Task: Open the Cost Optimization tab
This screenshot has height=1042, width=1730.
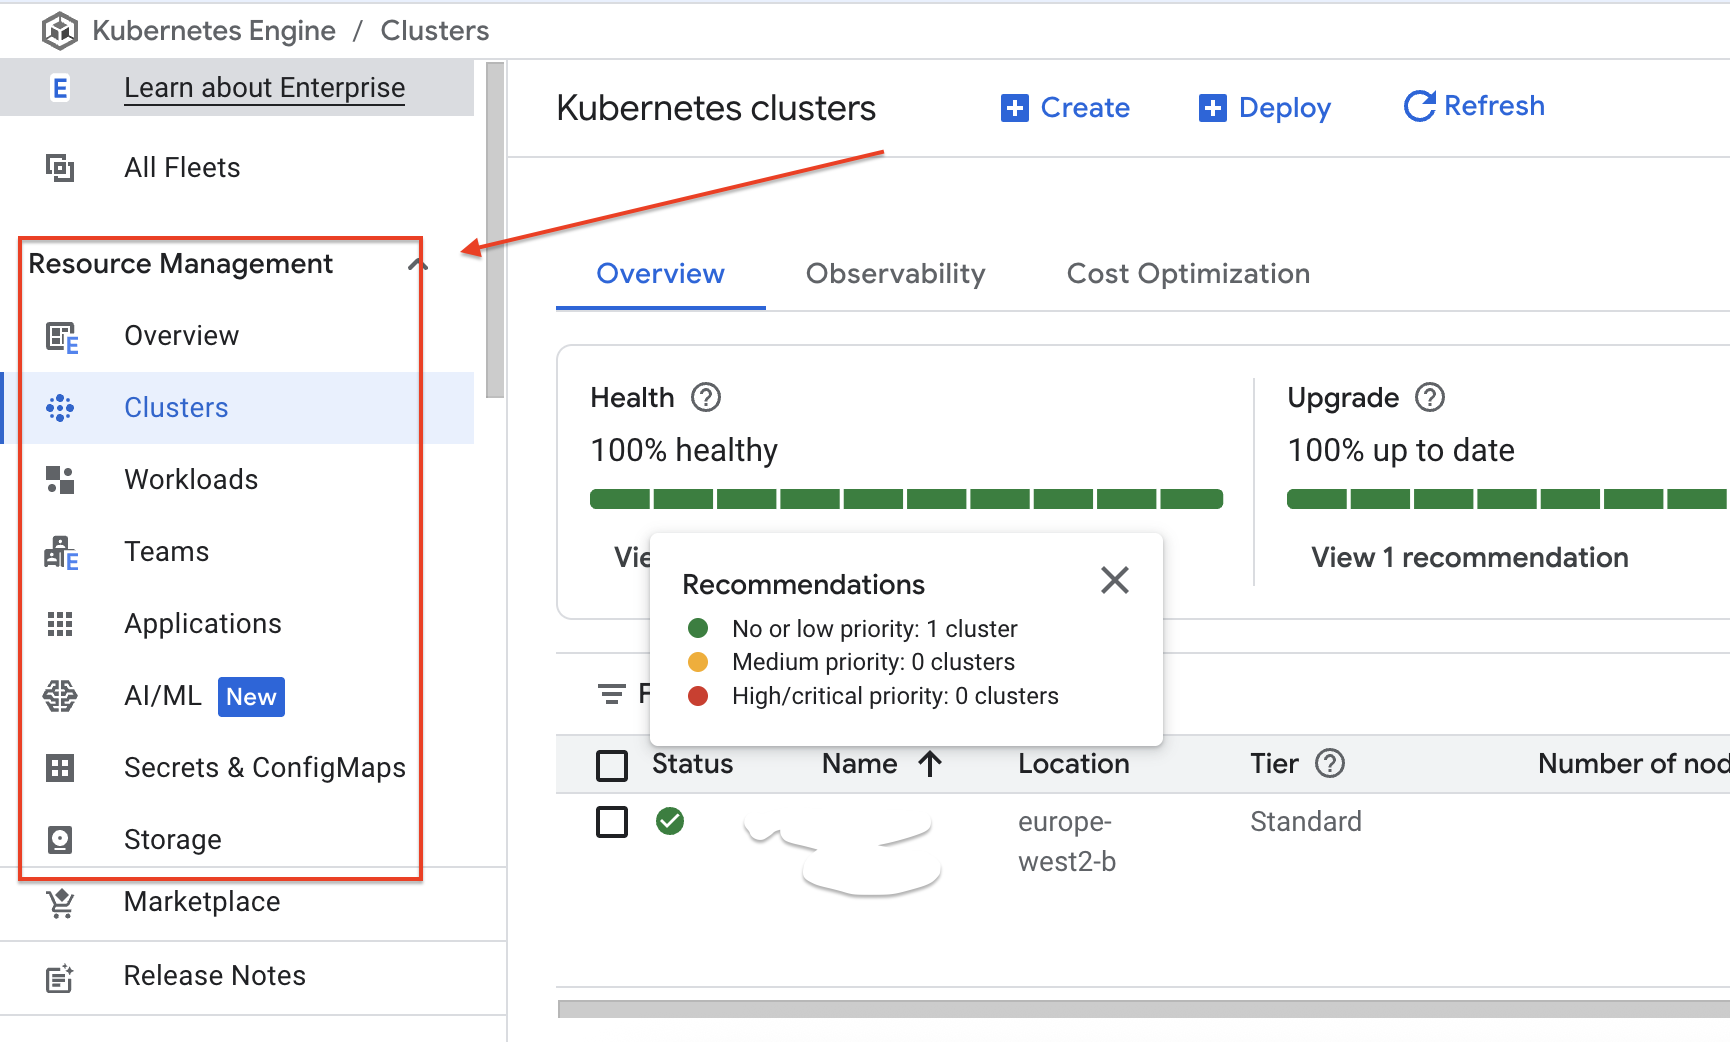Action: (x=1188, y=274)
